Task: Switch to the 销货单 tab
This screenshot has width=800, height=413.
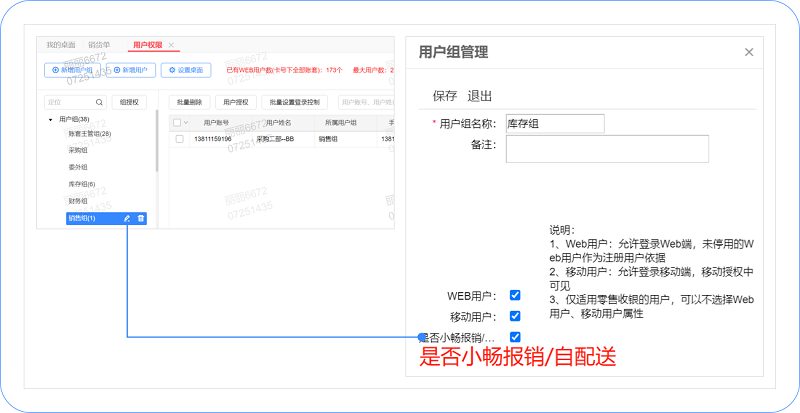Action: click(99, 45)
